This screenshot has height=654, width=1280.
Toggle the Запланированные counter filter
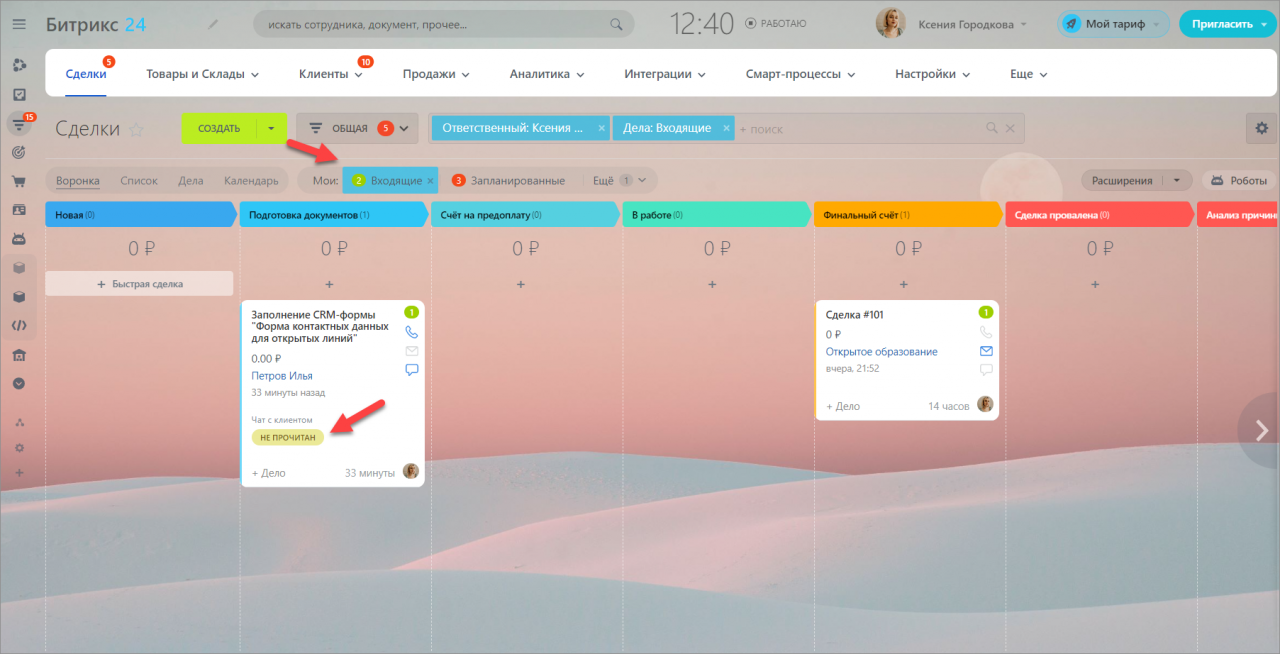tap(508, 181)
